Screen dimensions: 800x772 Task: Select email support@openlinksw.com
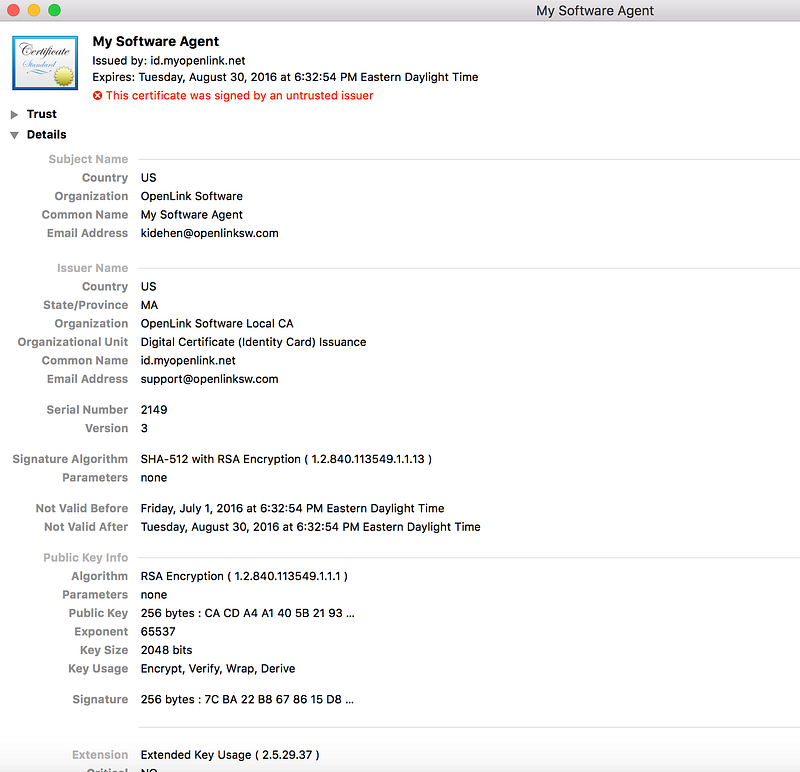point(210,379)
